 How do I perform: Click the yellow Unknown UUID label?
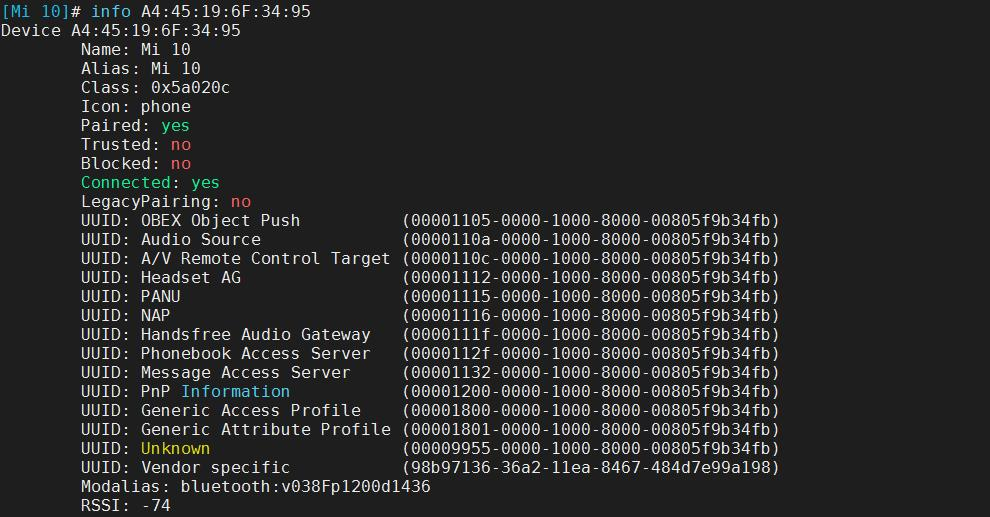175,448
